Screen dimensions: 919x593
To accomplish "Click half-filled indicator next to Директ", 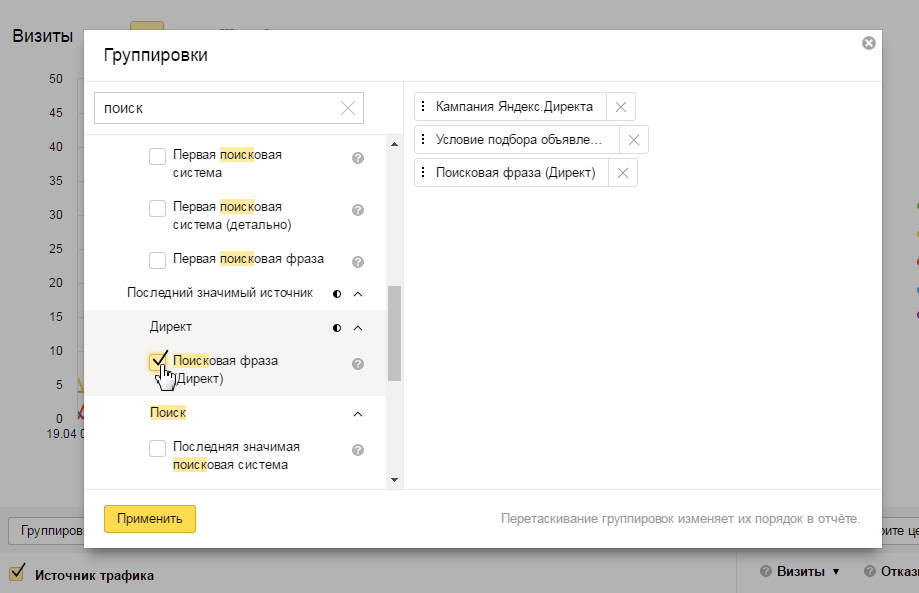I will 337,328.
